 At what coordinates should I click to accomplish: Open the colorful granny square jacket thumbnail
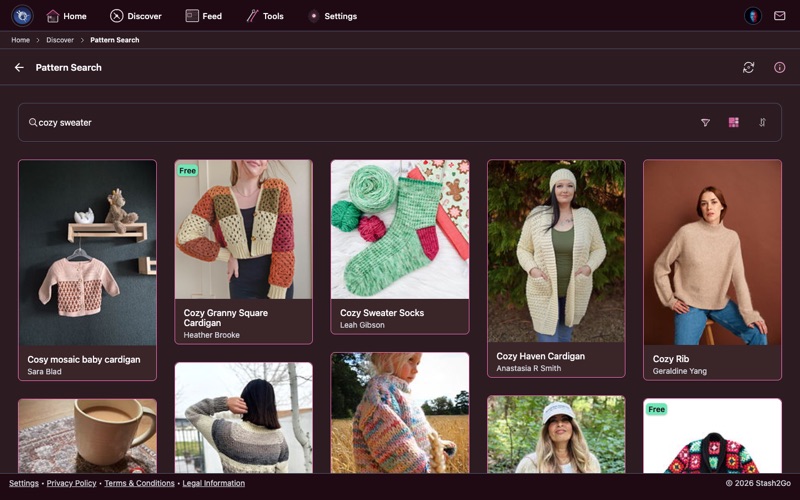(x=712, y=436)
